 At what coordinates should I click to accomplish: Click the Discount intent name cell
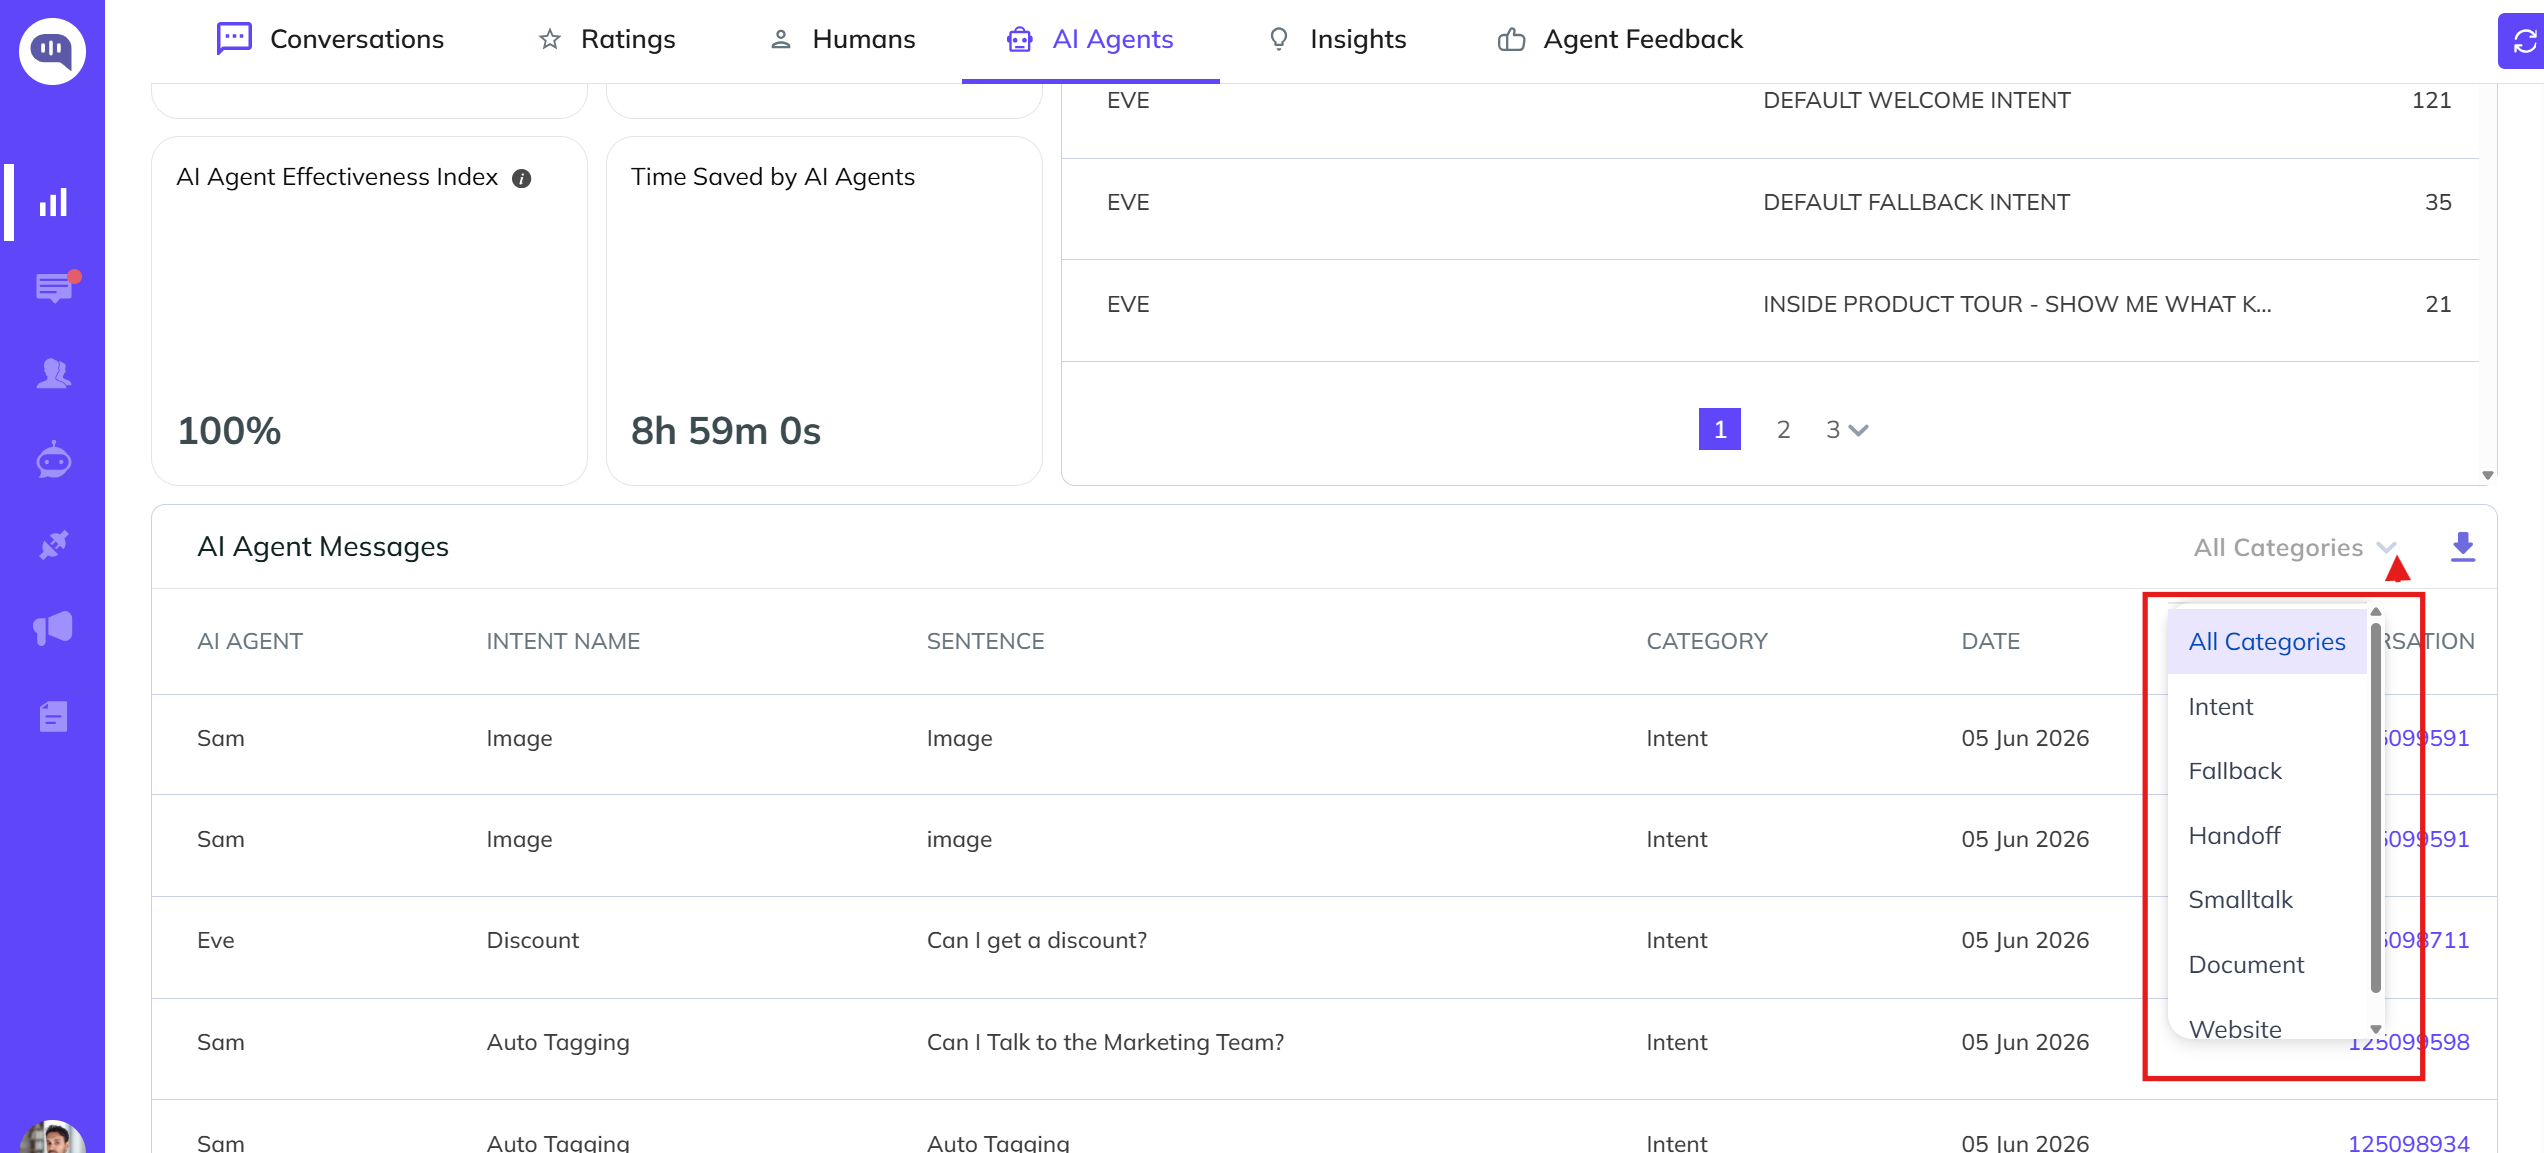coord(532,940)
